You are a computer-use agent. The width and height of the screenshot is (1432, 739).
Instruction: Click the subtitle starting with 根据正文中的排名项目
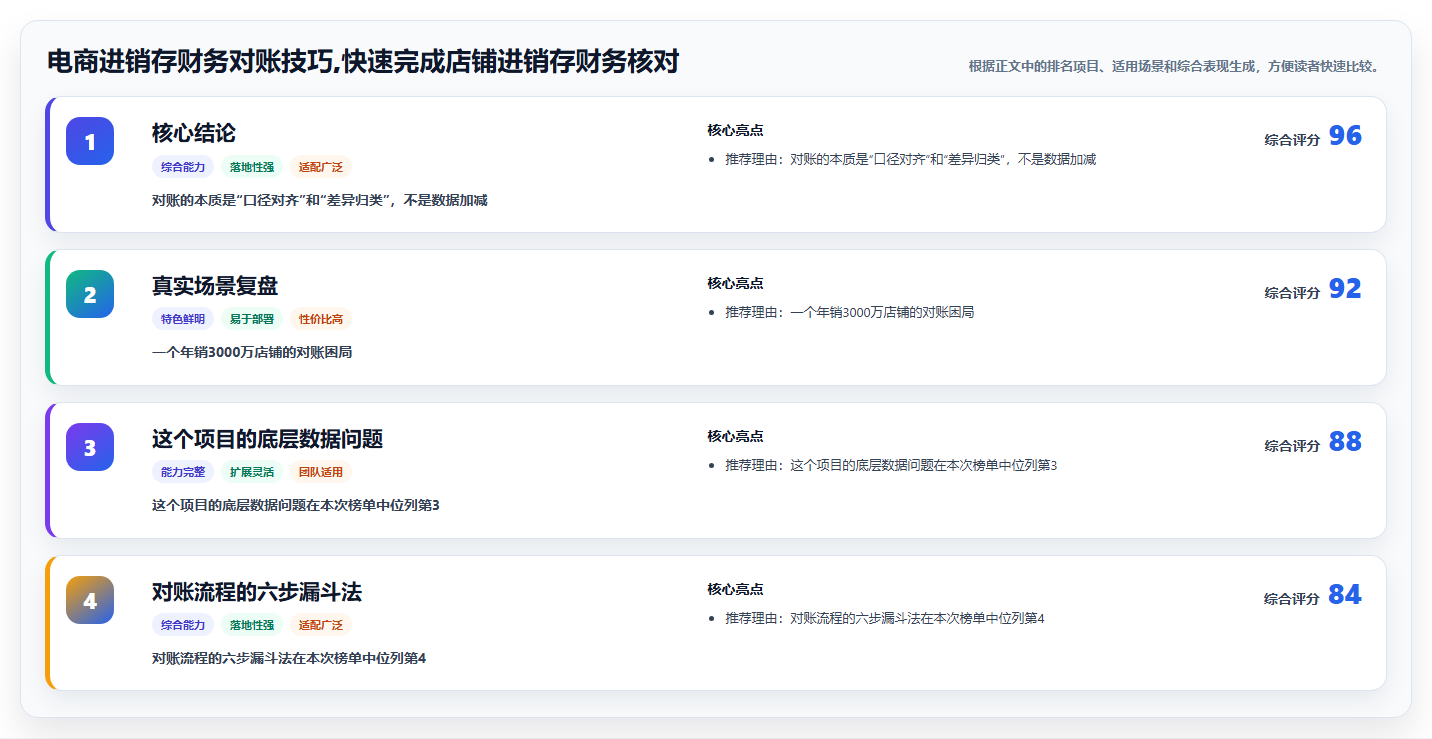click(x=1176, y=66)
